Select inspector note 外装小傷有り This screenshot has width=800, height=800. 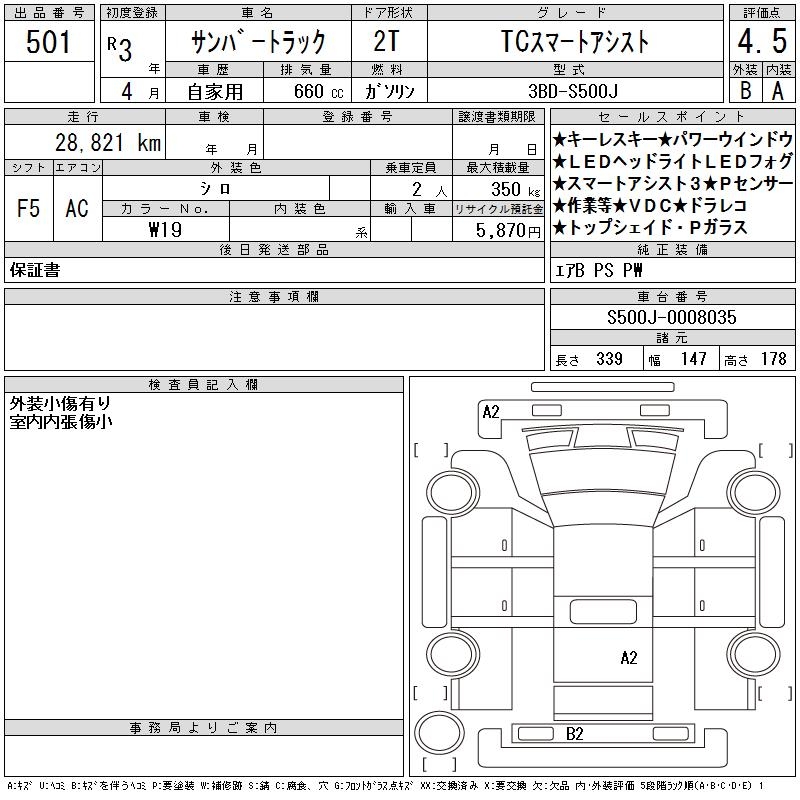[60, 404]
